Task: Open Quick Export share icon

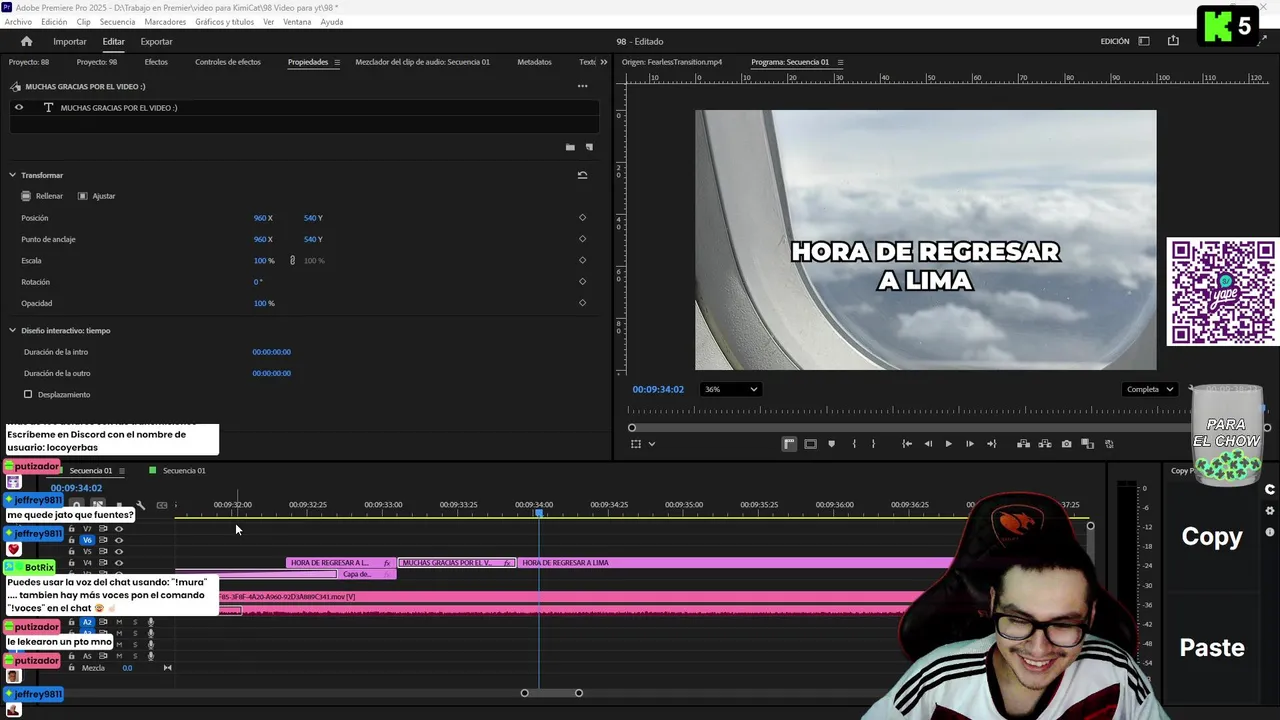Action: pos(1173,41)
